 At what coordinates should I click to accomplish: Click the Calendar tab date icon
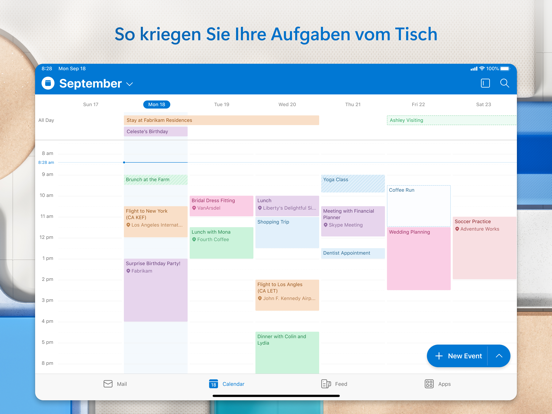tap(213, 384)
